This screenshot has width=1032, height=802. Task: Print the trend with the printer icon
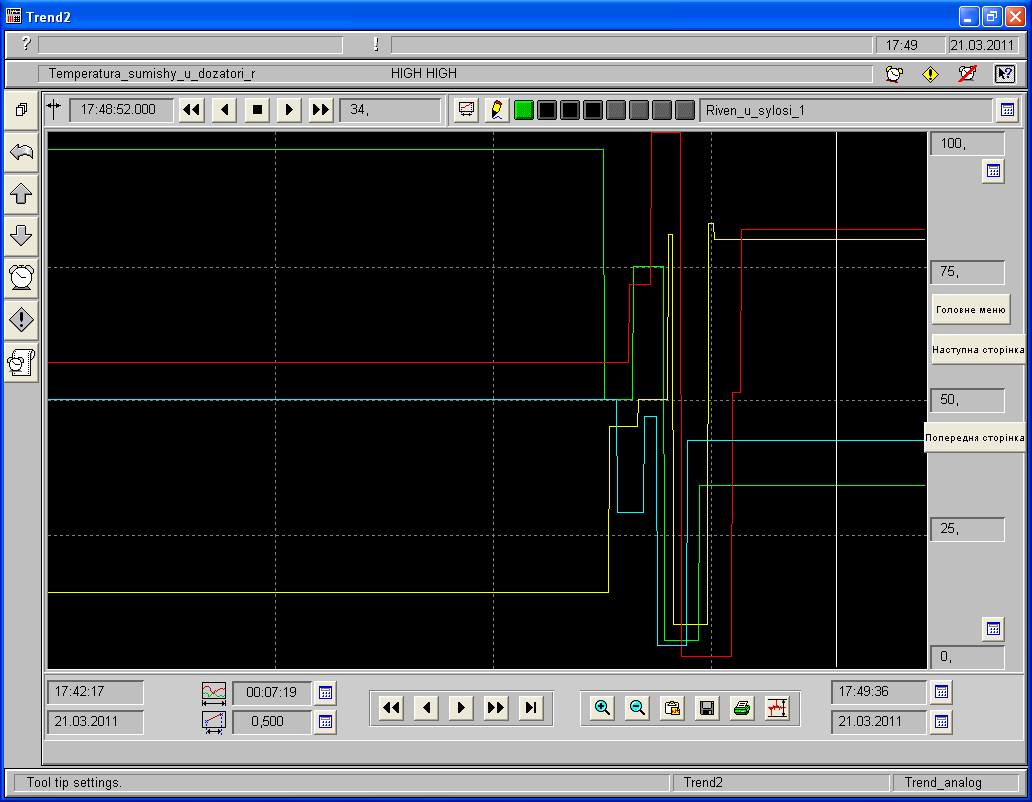pyautogui.click(x=741, y=708)
